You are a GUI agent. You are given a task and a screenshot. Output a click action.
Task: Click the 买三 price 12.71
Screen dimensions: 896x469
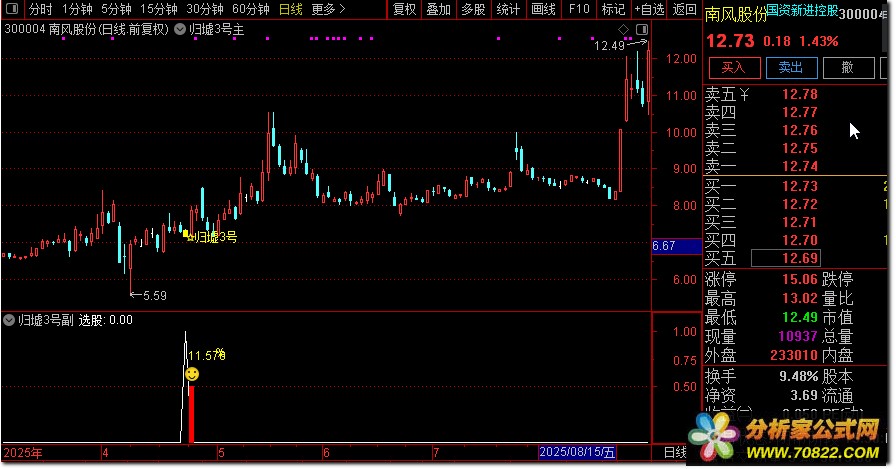pyautogui.click(x=800, y=222)
